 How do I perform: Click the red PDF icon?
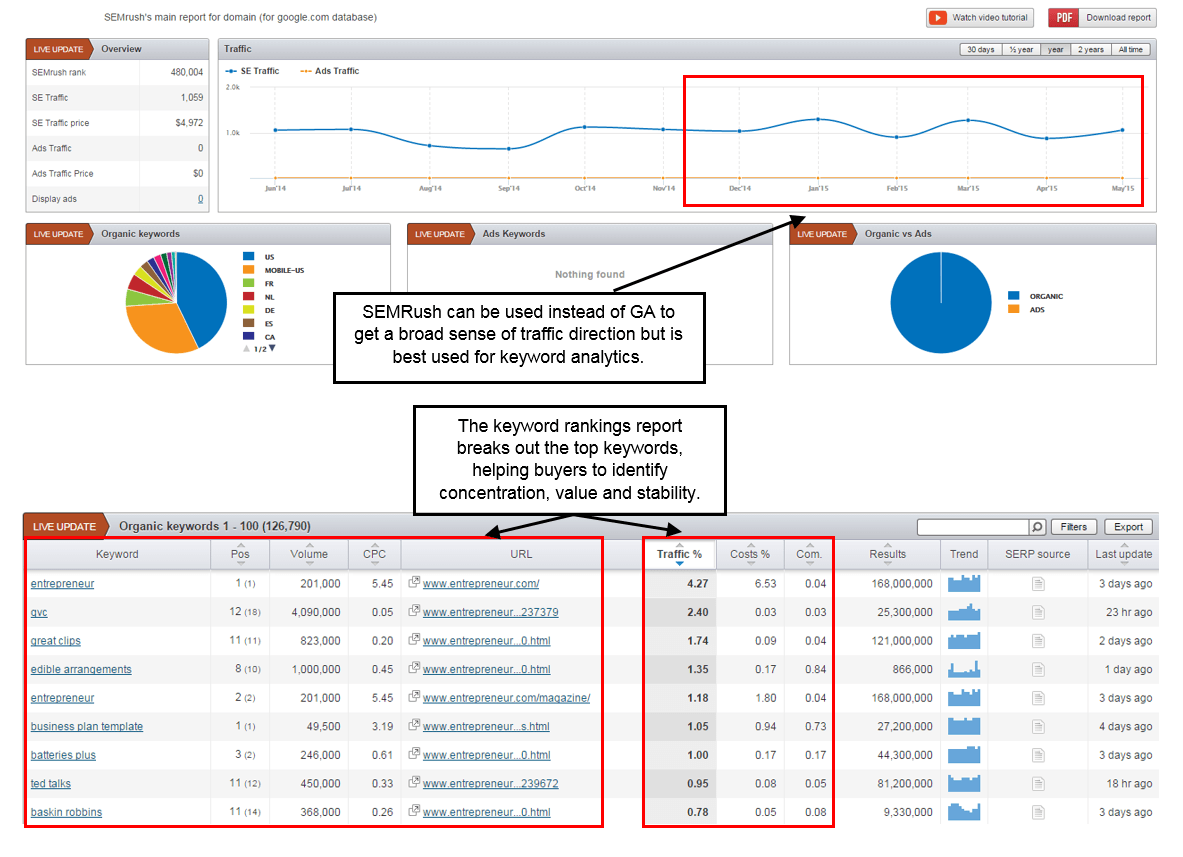[x=1064, y=18]
